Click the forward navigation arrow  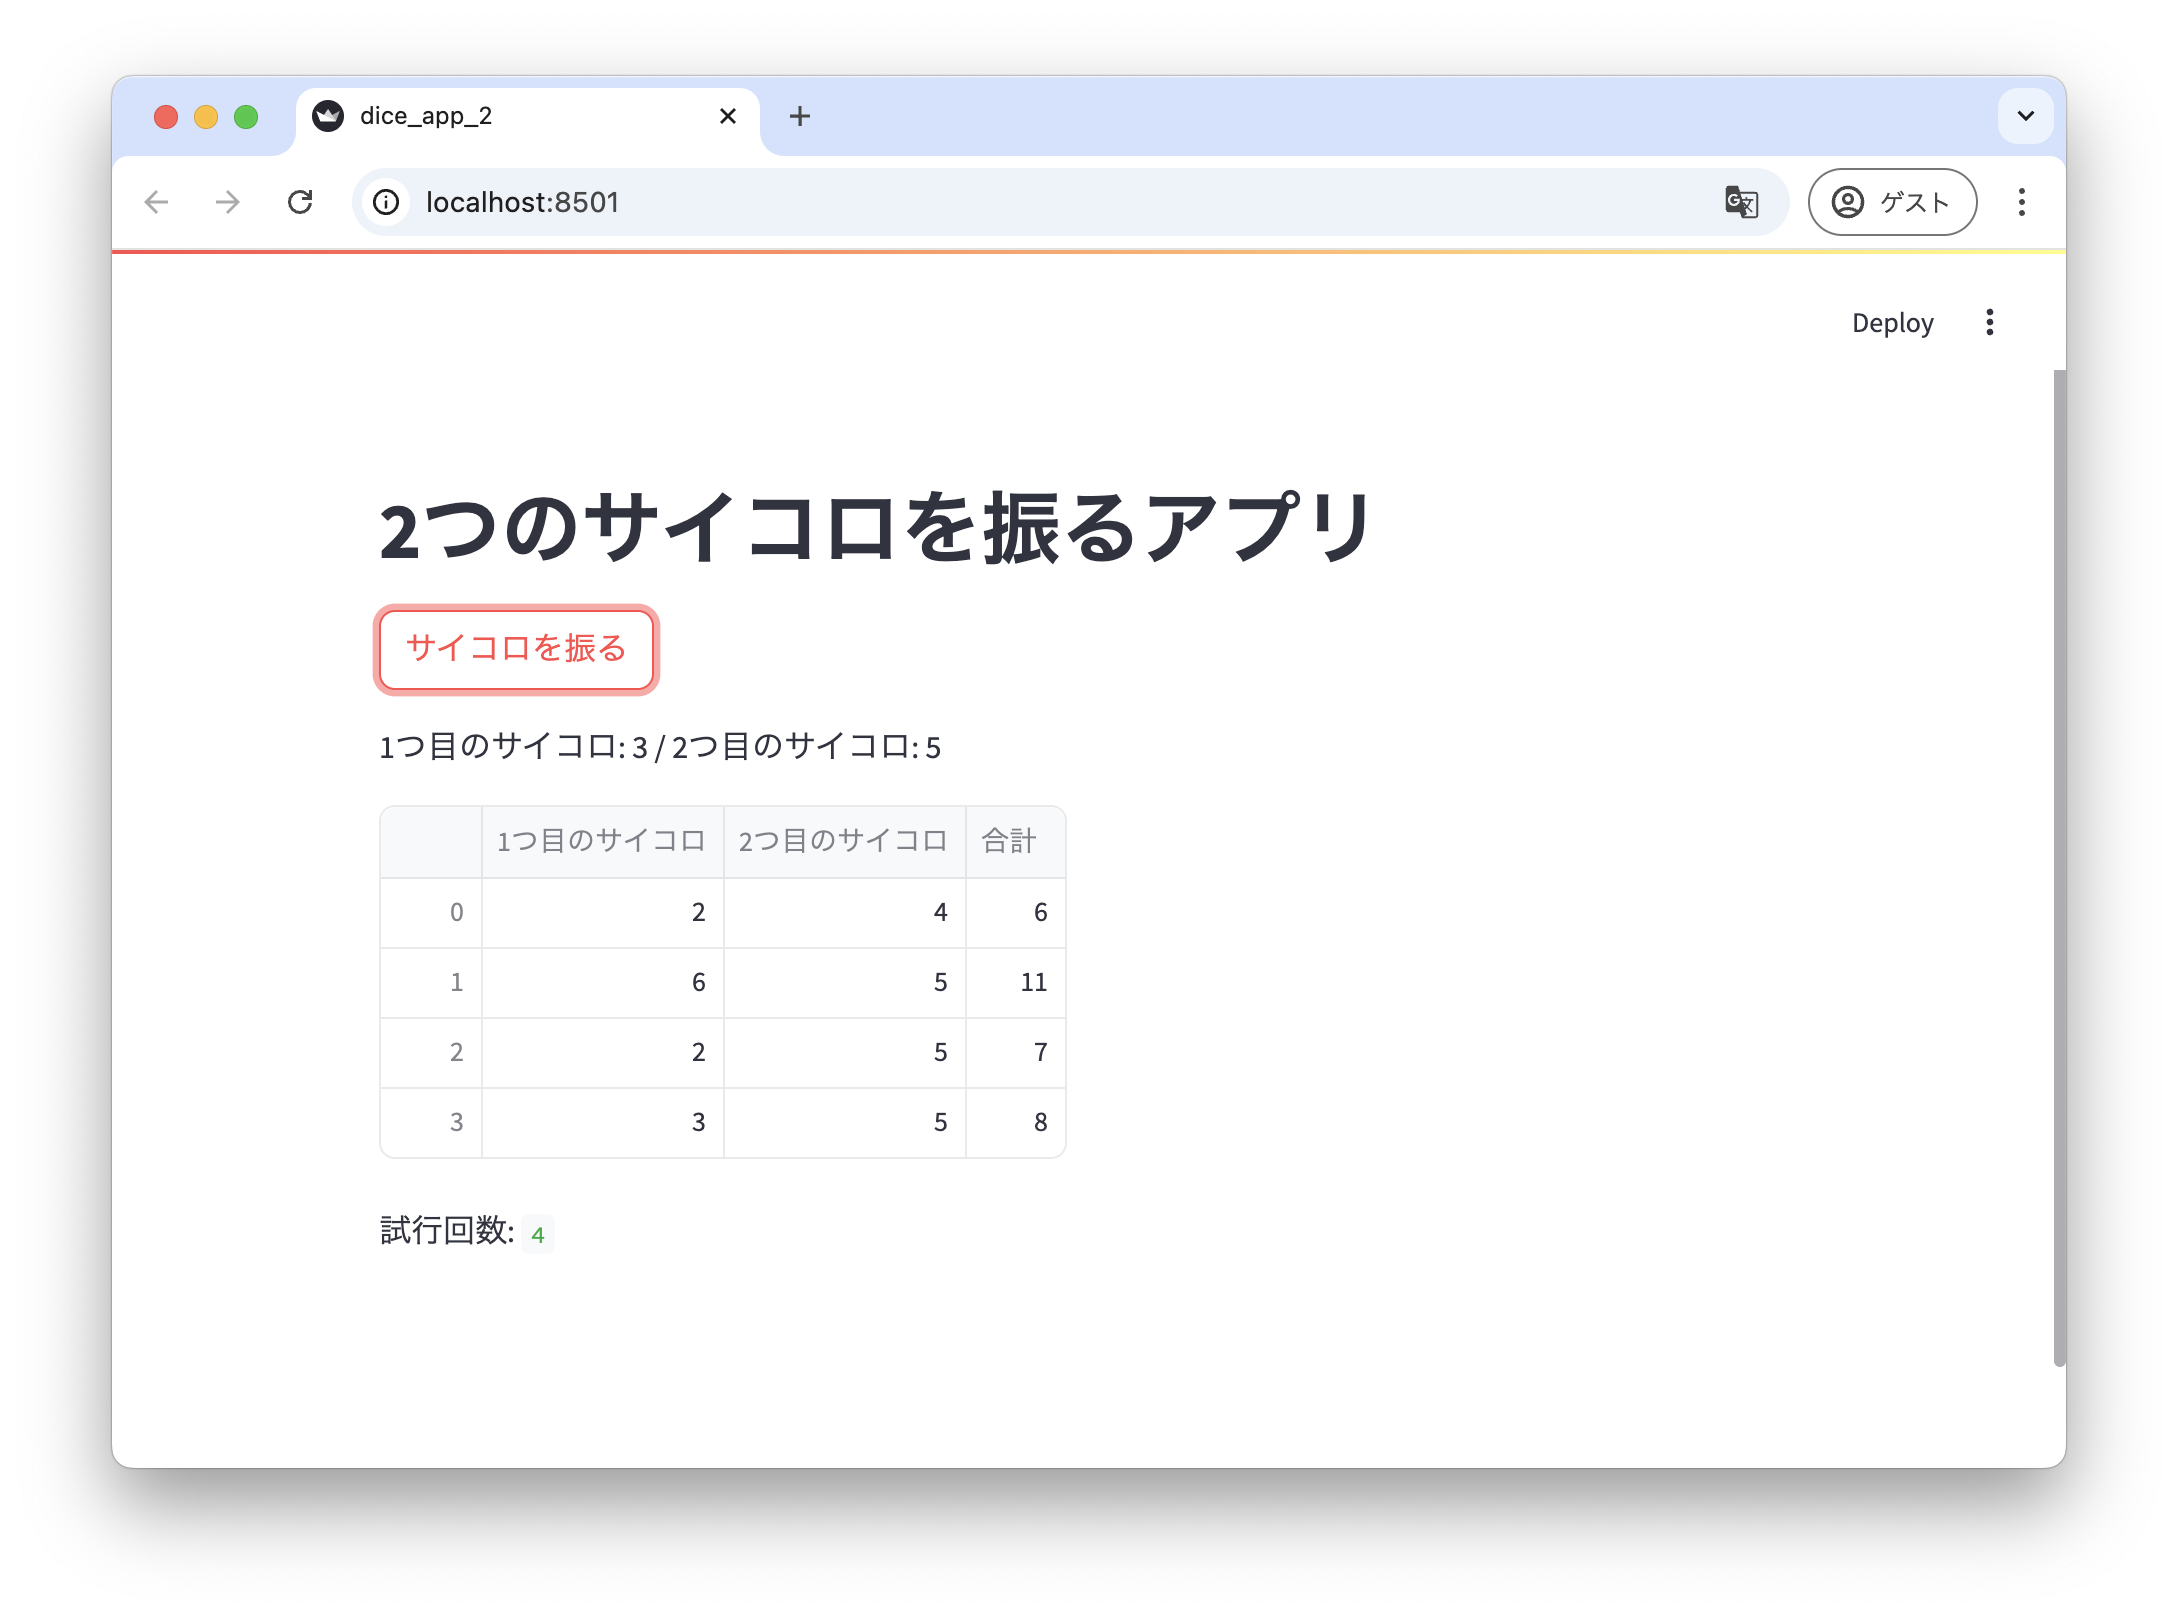[x=228, y=202]
